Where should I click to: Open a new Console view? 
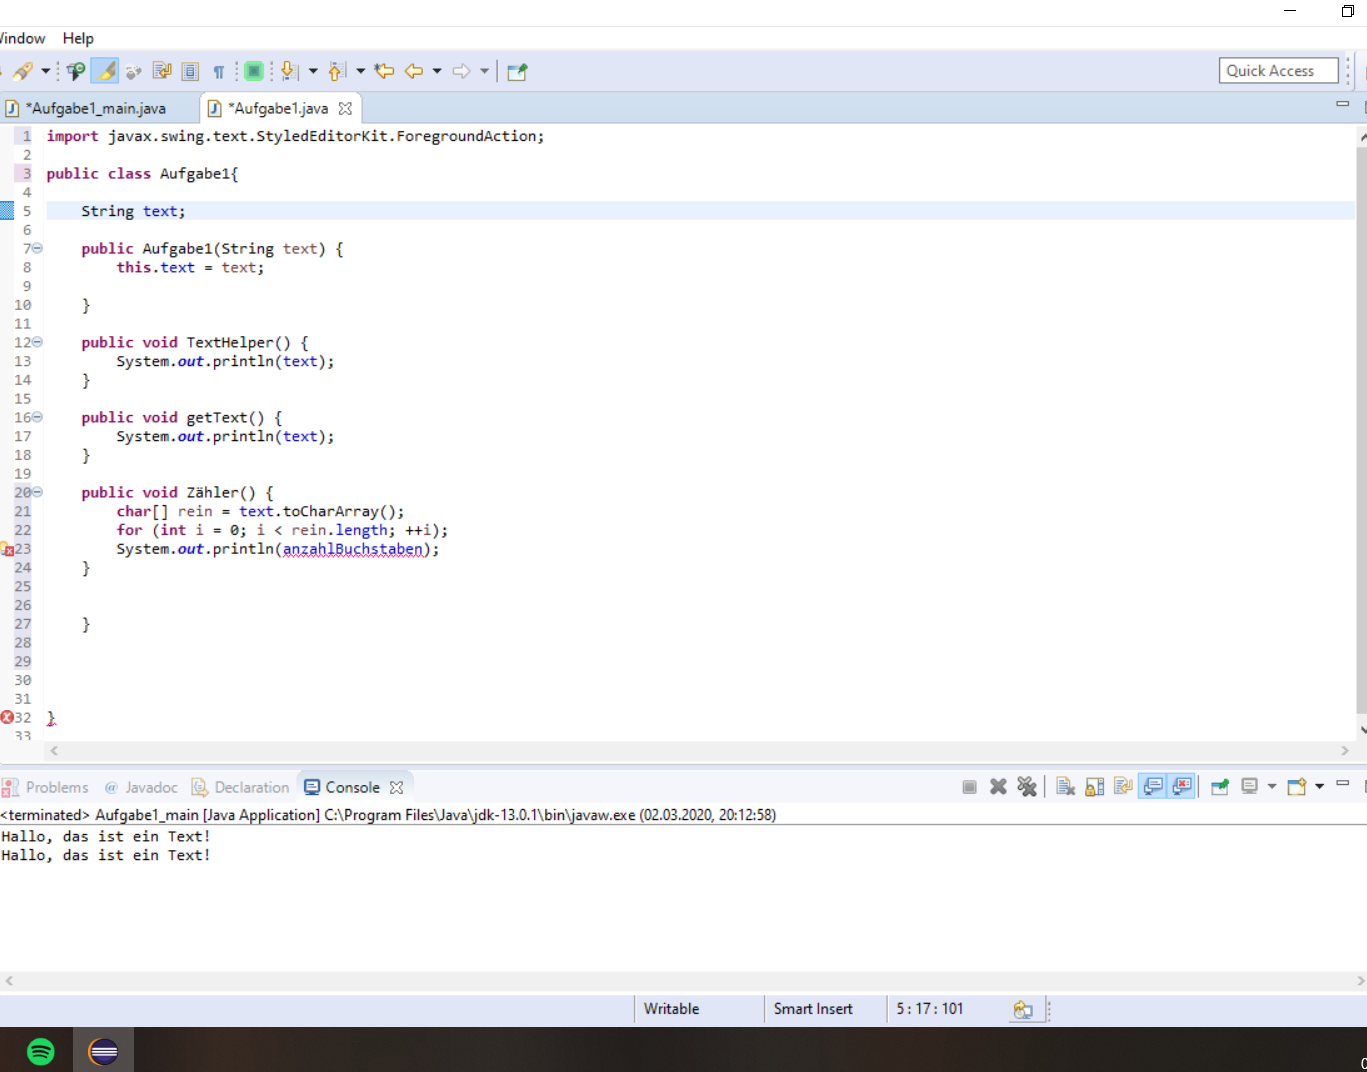point(1297,786)
